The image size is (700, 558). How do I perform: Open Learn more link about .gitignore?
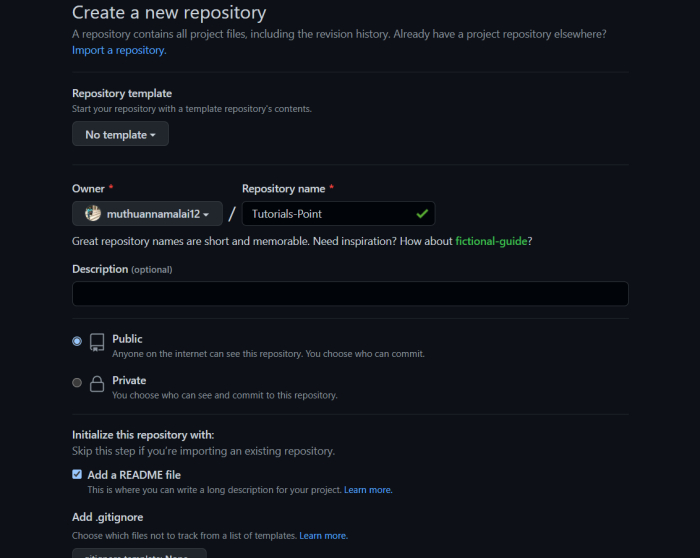click(x=323, y=536)
